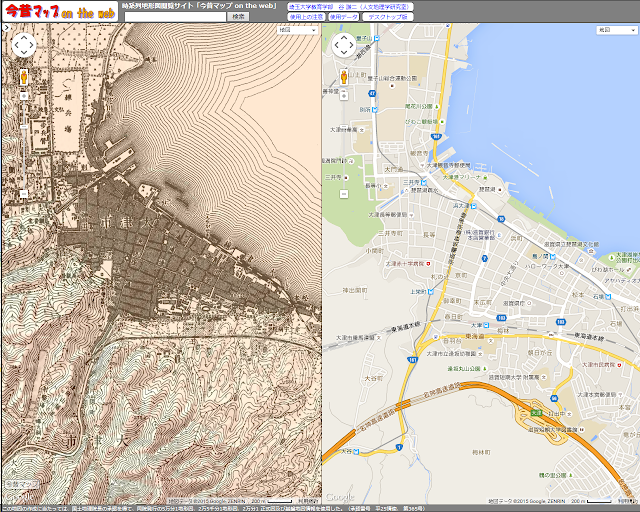Pan the Google map downward with arrow
Image resolution: width=640 pixels, height=512 pixels.
point(344,52)
